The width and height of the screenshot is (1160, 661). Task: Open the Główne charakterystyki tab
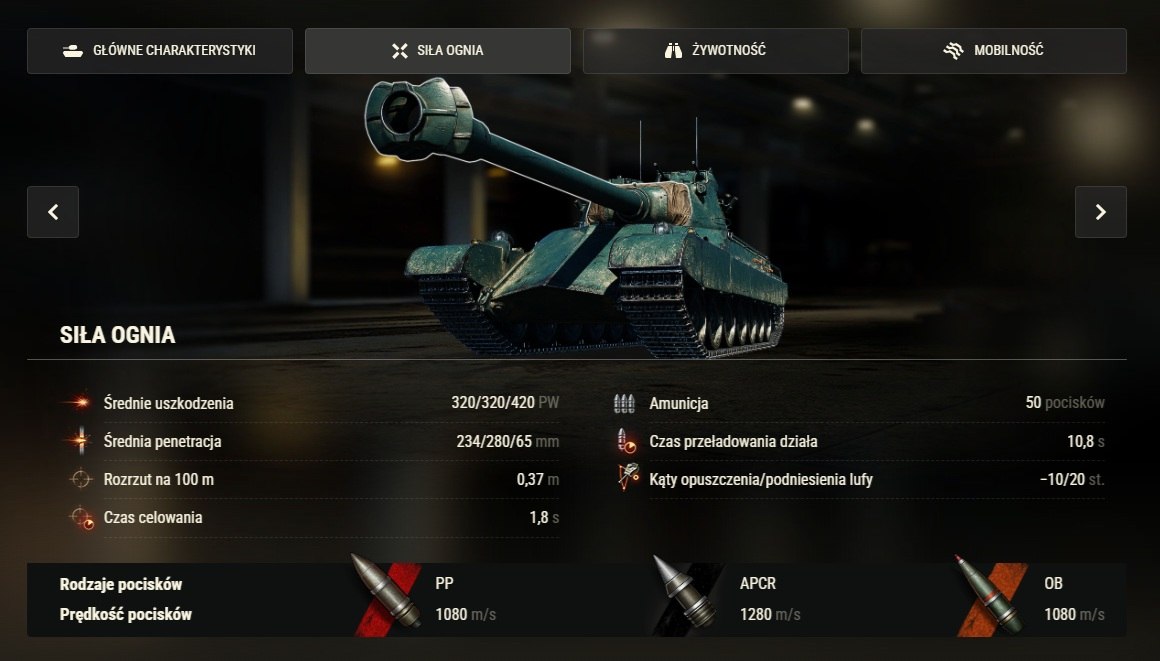(160, 50)
